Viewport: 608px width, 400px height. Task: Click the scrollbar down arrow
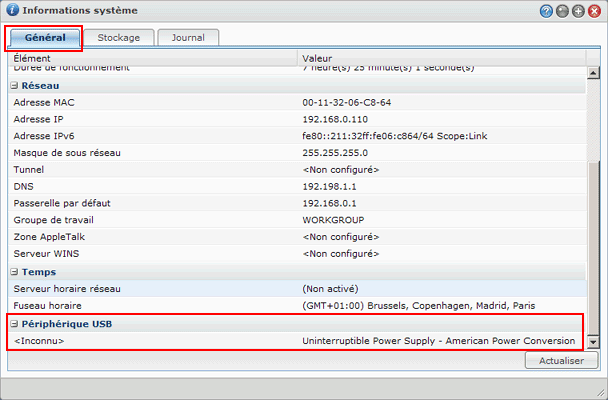[x=593, y=341]
